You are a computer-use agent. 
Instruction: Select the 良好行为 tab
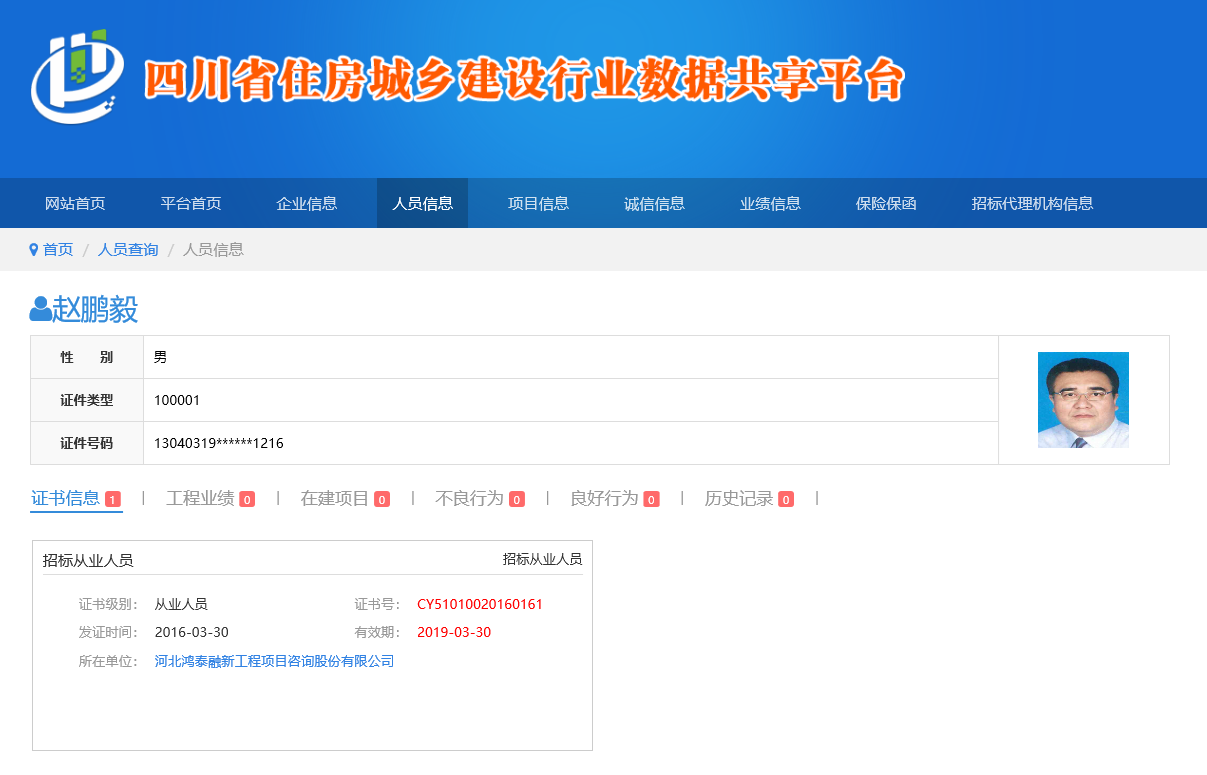point(604,498)
